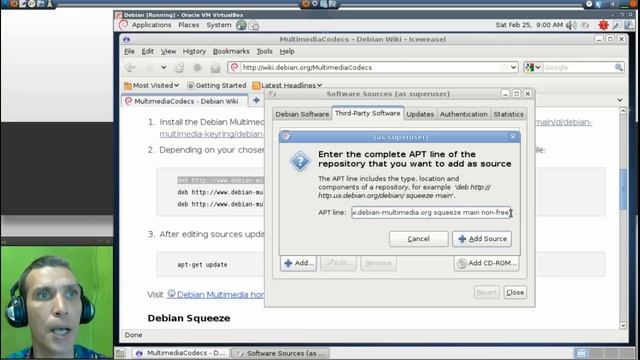
Task: Open the View menu in Iceweasel
Action: [168, 51]
